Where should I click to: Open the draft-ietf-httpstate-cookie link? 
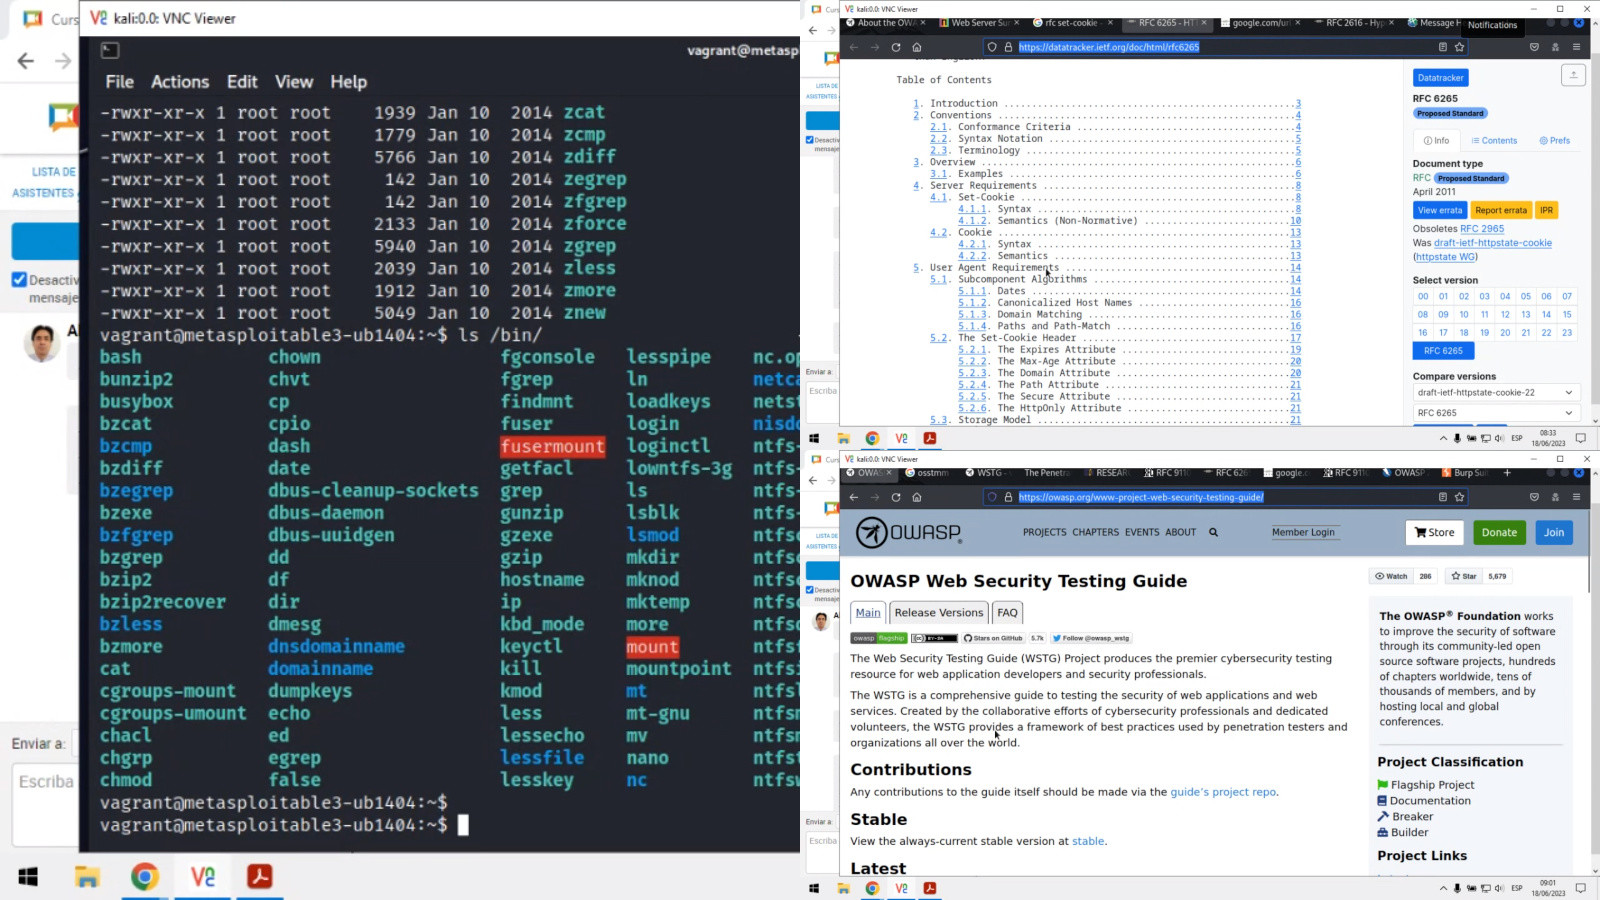pyautogui.click(x=1493, y=243)
